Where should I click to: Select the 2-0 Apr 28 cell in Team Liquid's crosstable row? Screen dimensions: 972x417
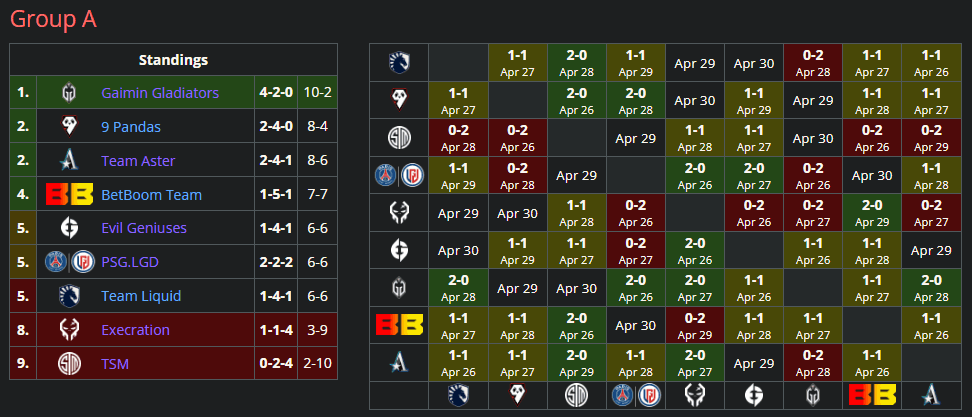point(576,63)
